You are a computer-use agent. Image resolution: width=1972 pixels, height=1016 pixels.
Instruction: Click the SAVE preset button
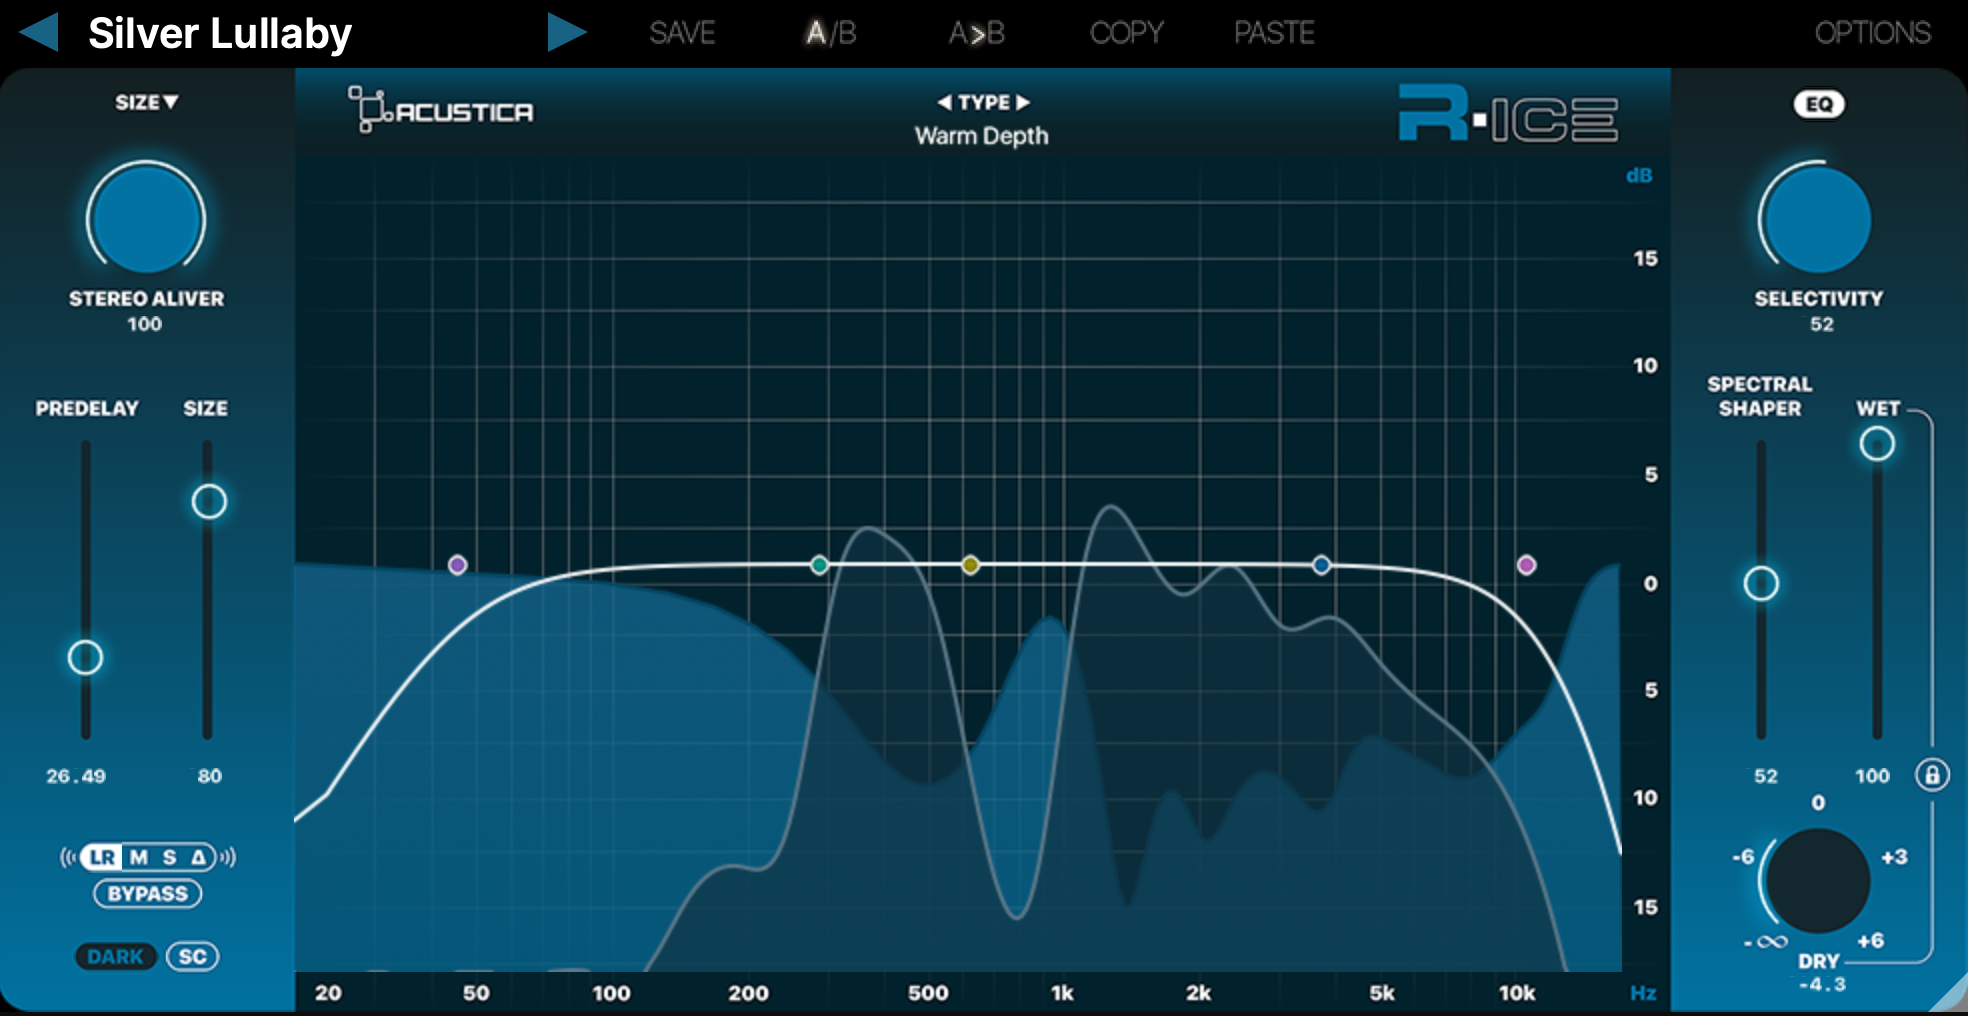point(682,33)
